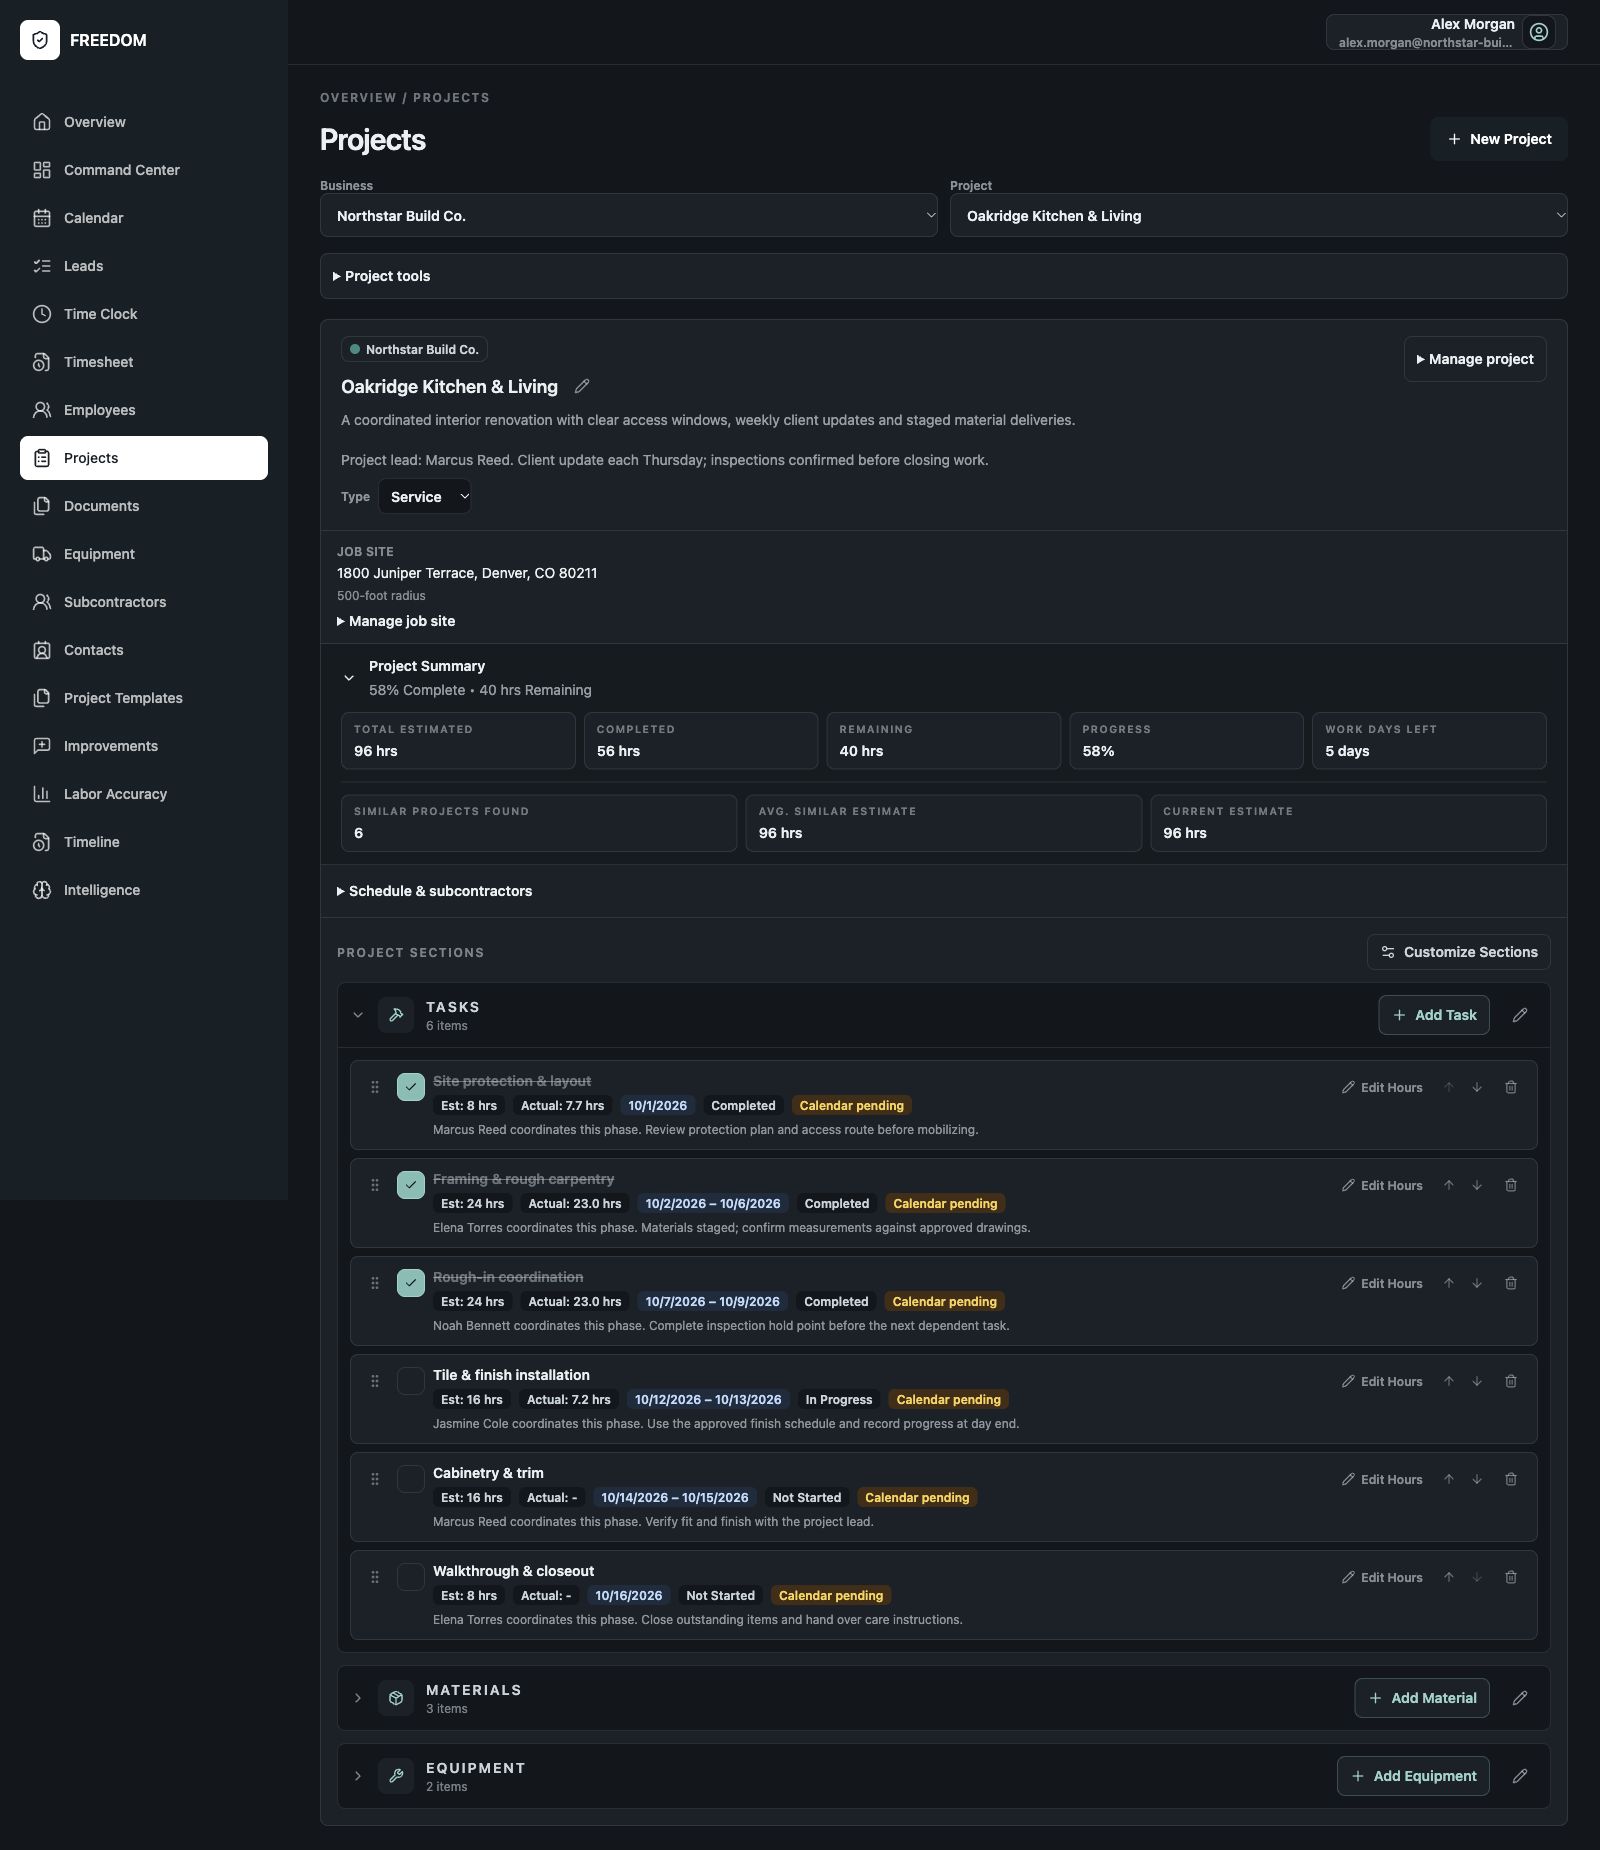Open the Type dropdown set to Service
The height and width of the screenshot is (1850, 1600).
[x=425, y=496]
